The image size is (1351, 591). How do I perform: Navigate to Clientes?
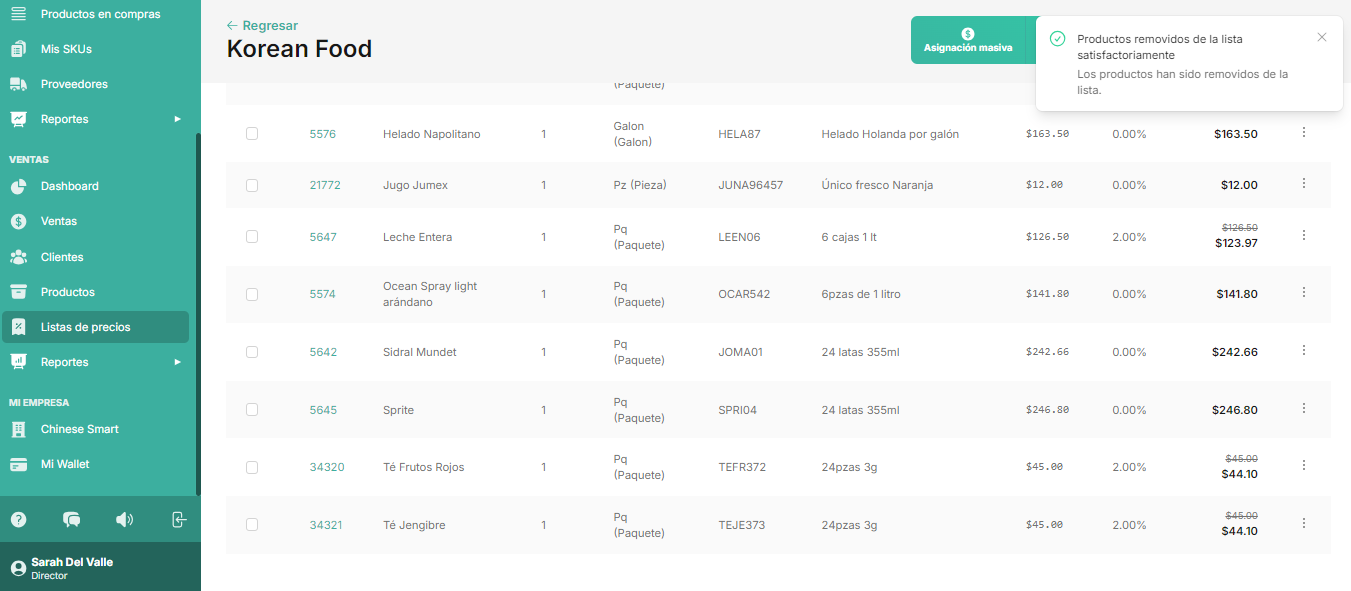click(62, 257)
